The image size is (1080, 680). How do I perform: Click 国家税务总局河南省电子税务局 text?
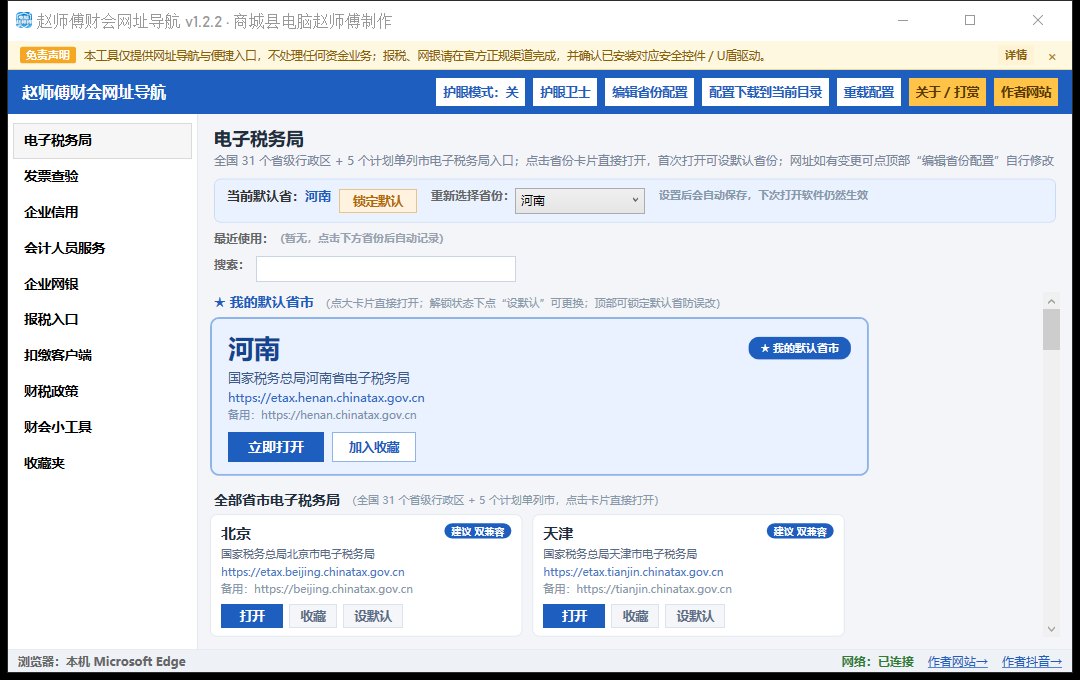point(319,378)
